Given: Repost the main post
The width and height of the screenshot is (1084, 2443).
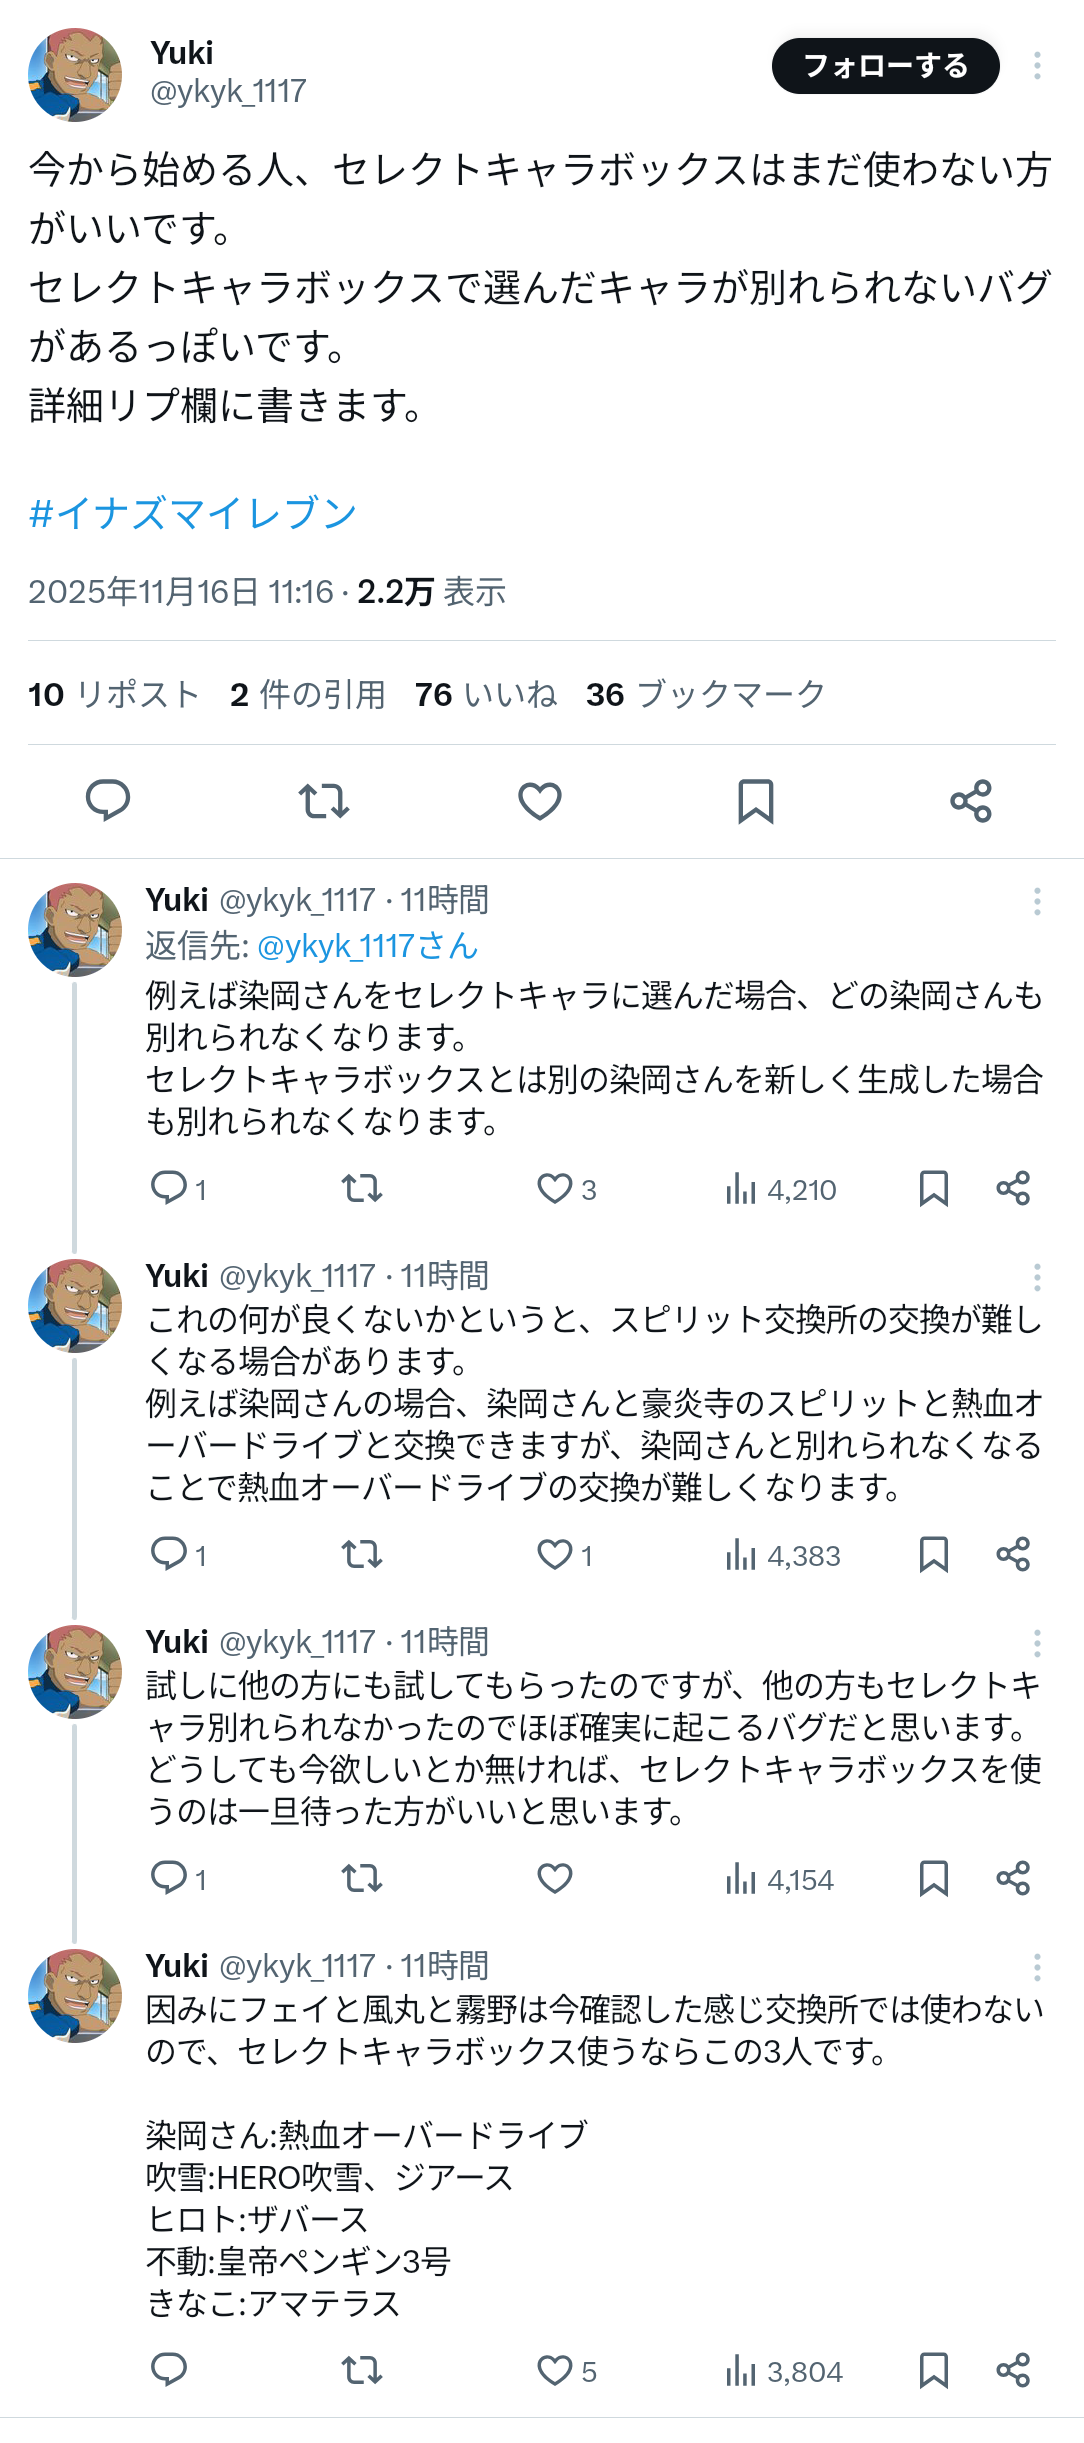Looking at the screenshot, I should click(324, 801).
